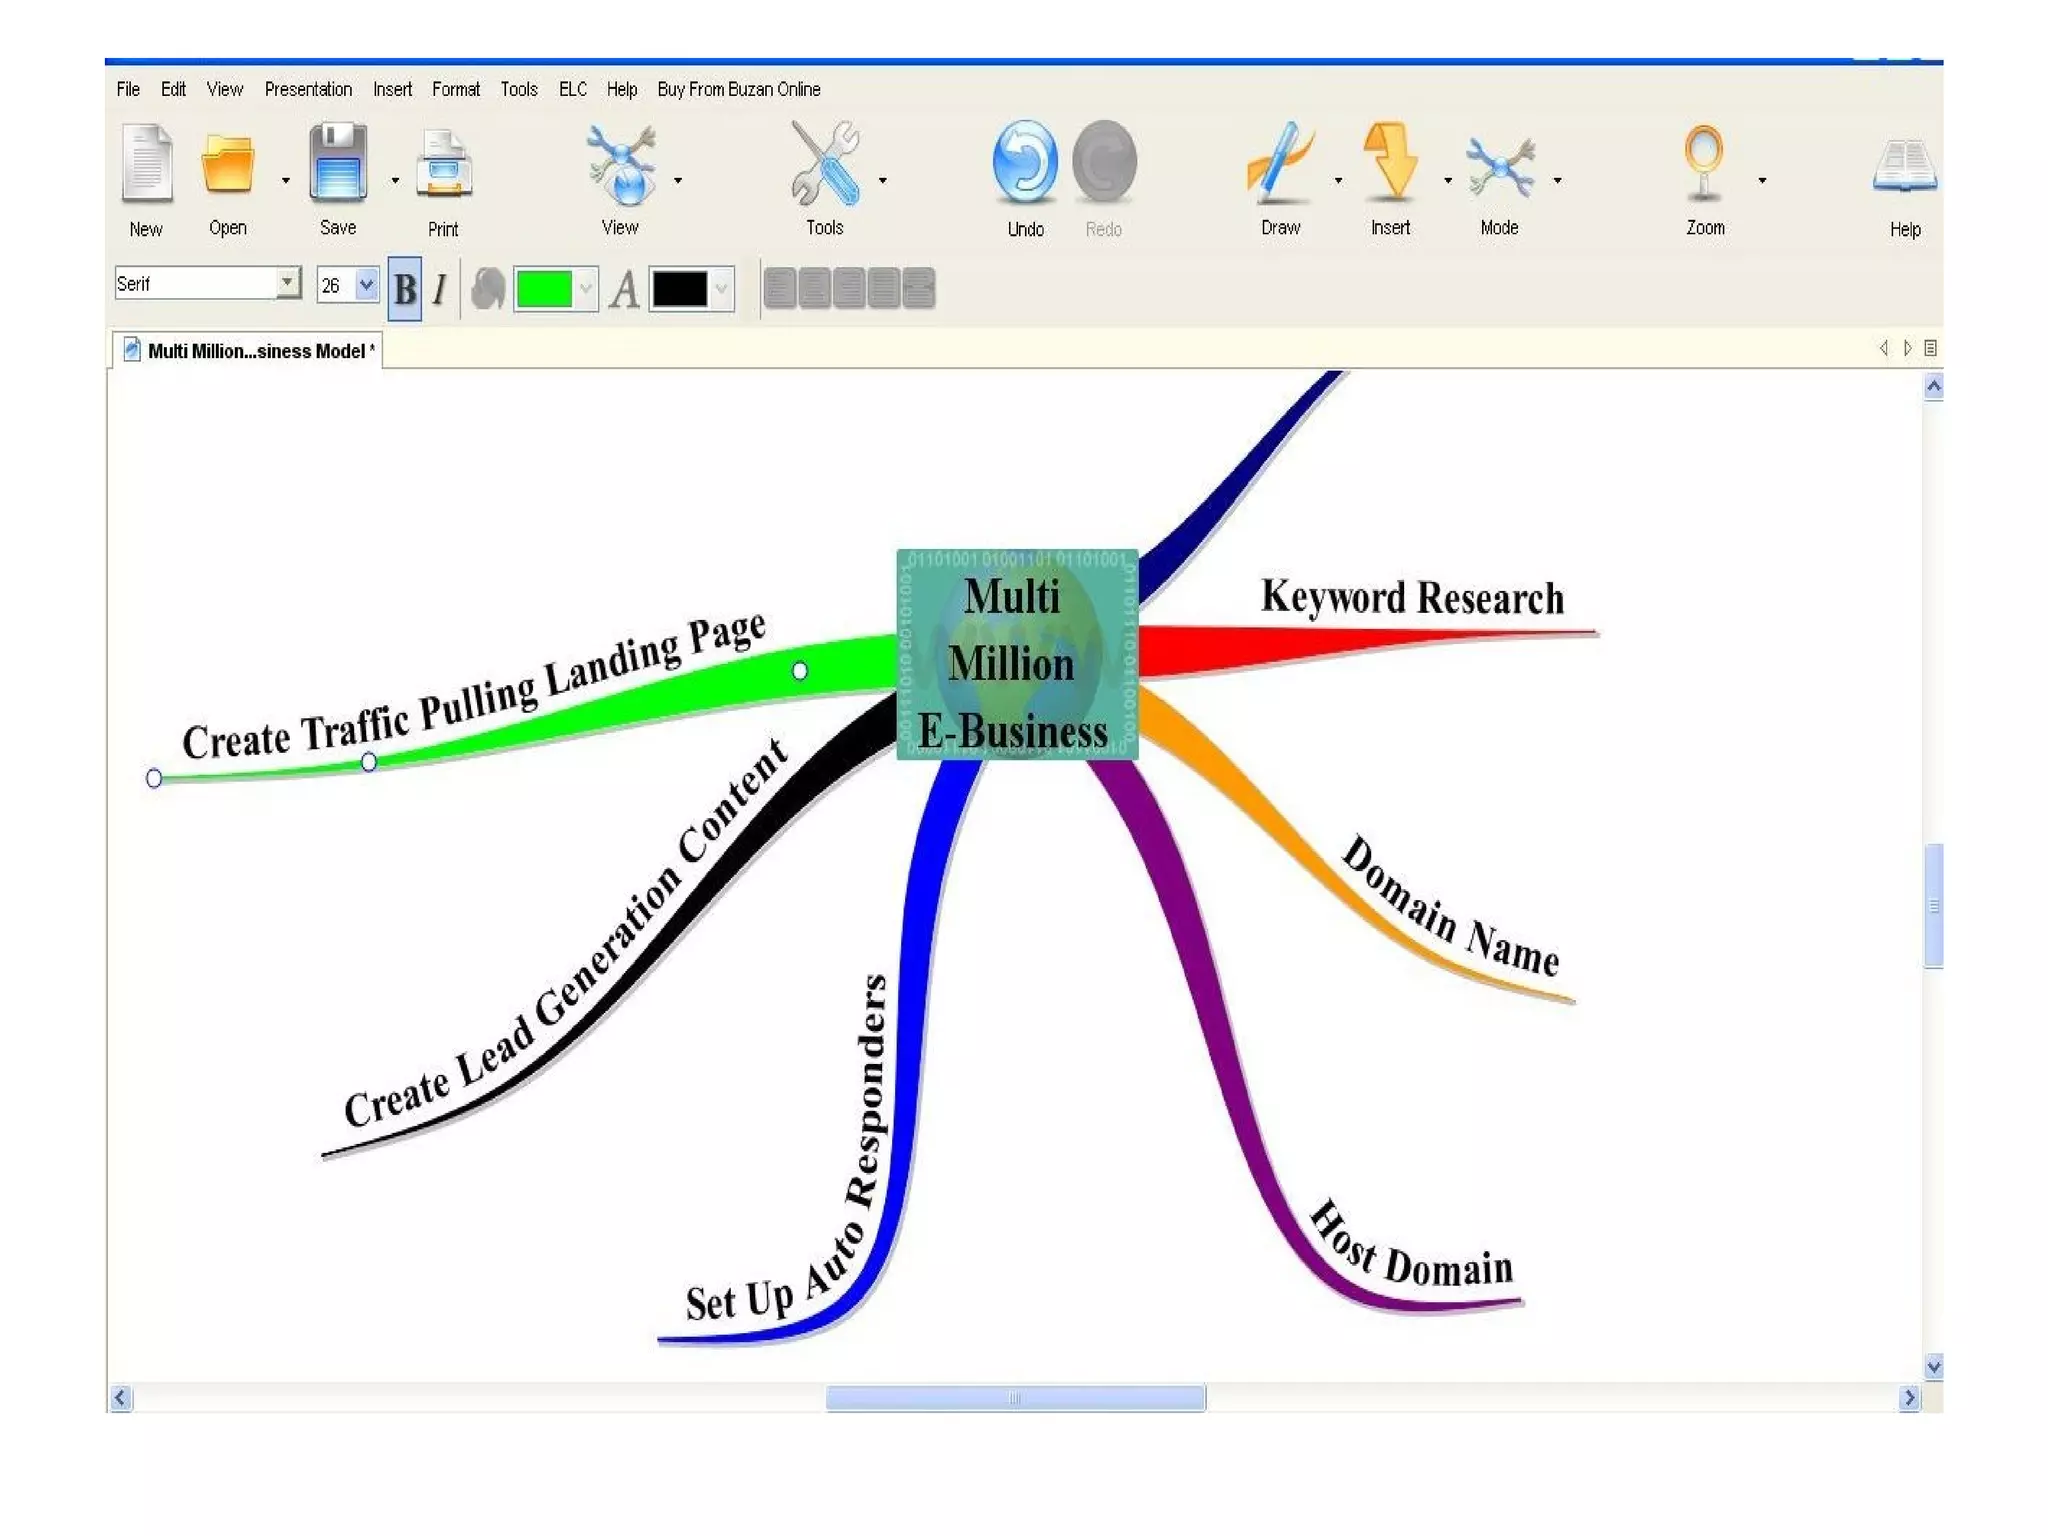Viewport: 2048px width, 1536px height.
Task: Open the Presentation menu
Action: point(308,89)
